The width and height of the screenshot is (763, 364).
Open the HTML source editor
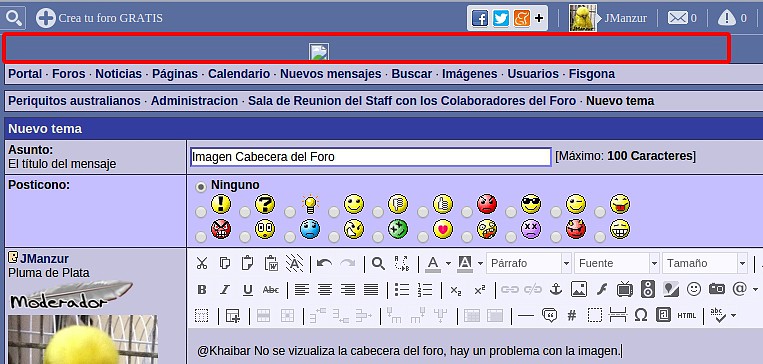(x=687, y=315)
